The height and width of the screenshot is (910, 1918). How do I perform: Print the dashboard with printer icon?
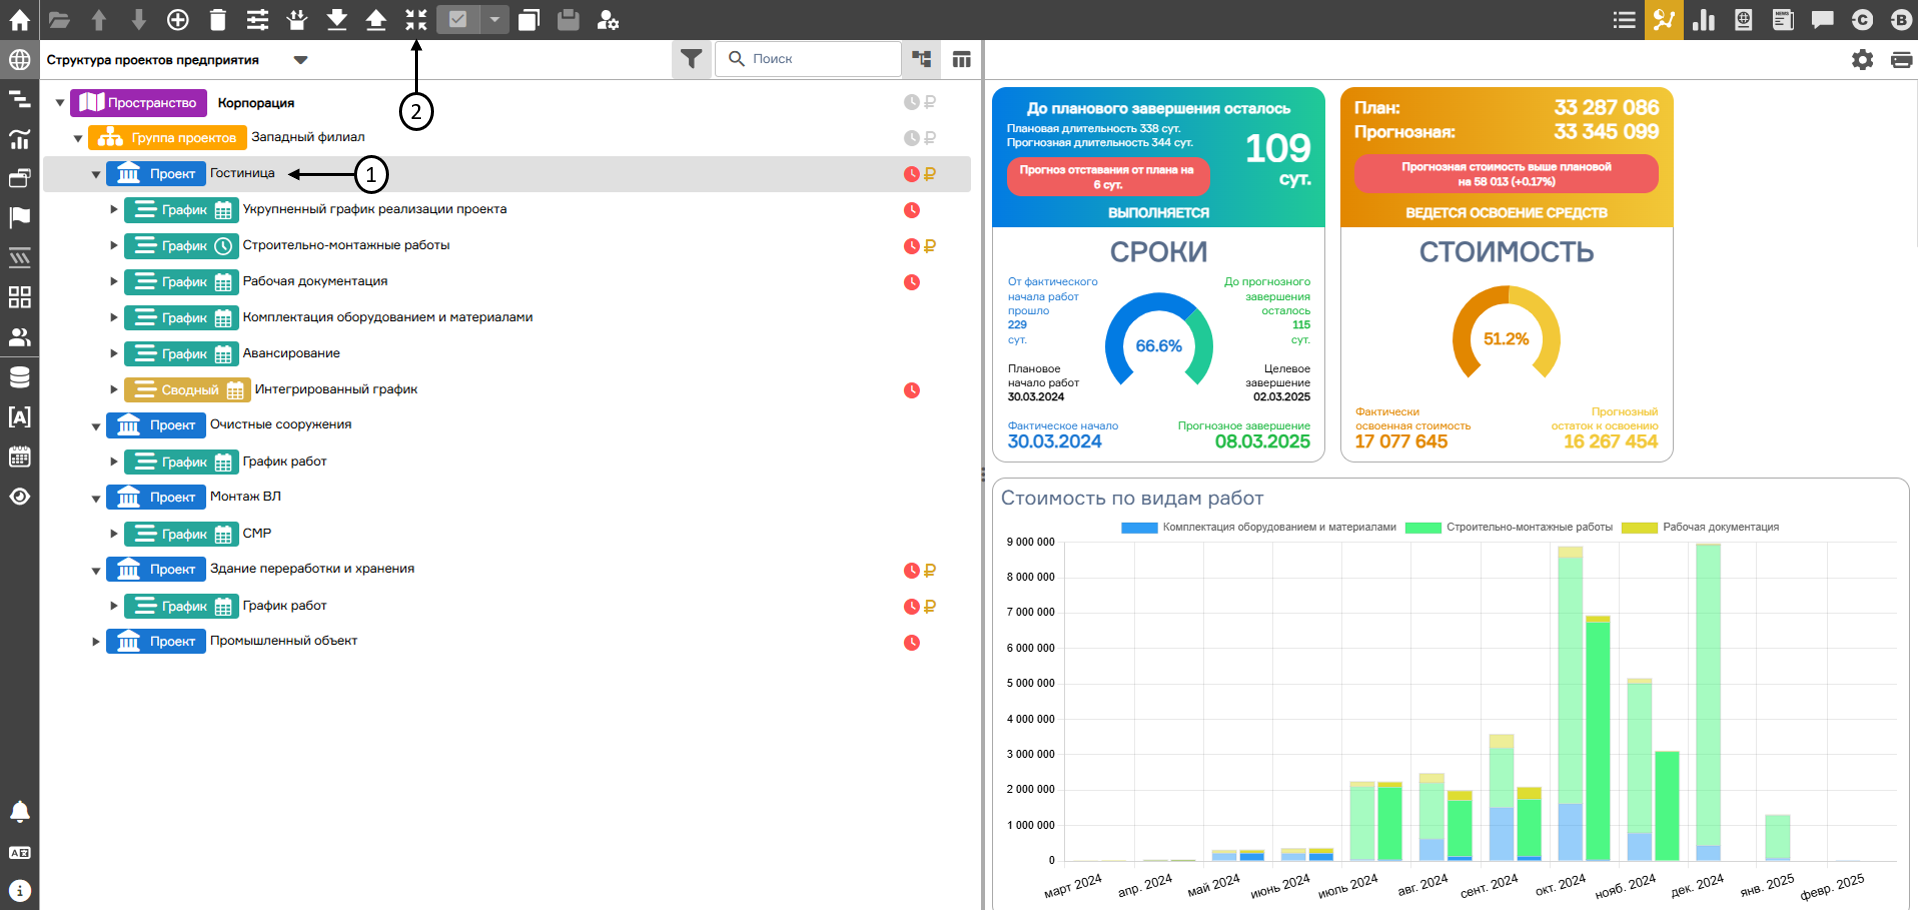[1902, 60]
